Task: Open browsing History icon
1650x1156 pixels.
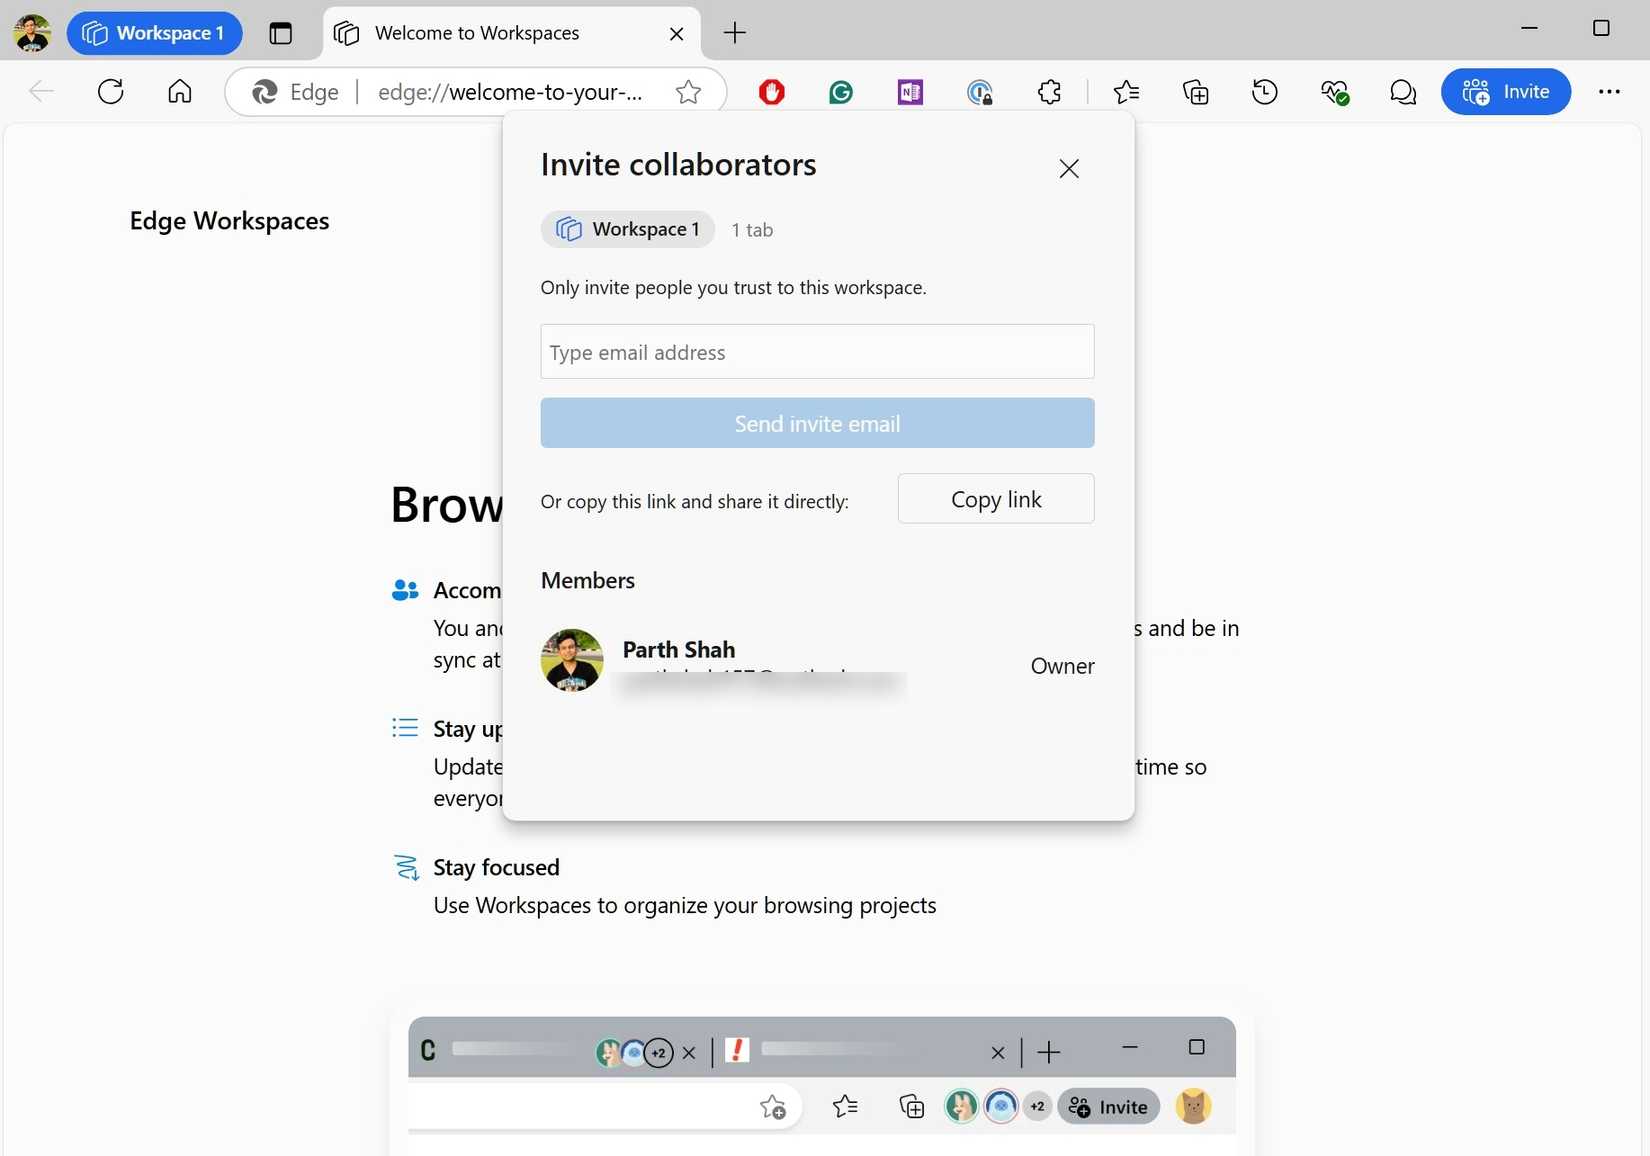Action: [x=1265, y=92]
